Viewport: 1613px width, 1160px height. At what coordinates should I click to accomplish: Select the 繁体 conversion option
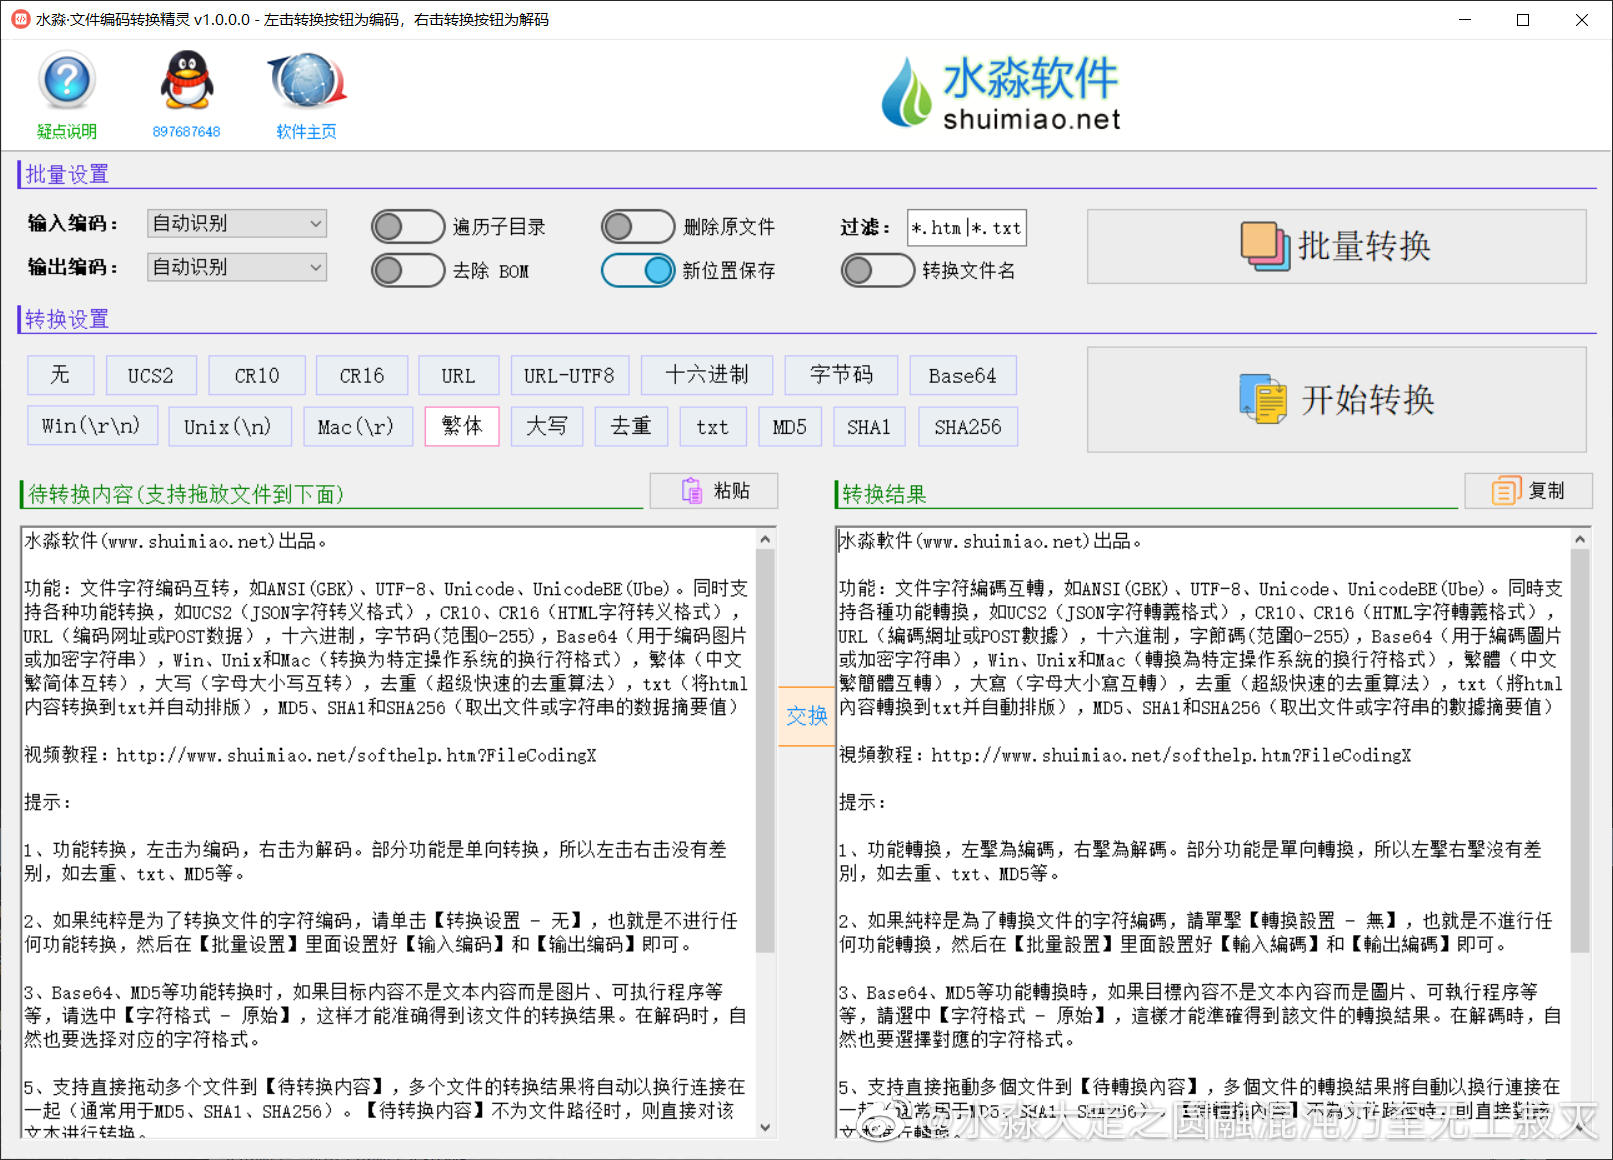tap(462, 427)
